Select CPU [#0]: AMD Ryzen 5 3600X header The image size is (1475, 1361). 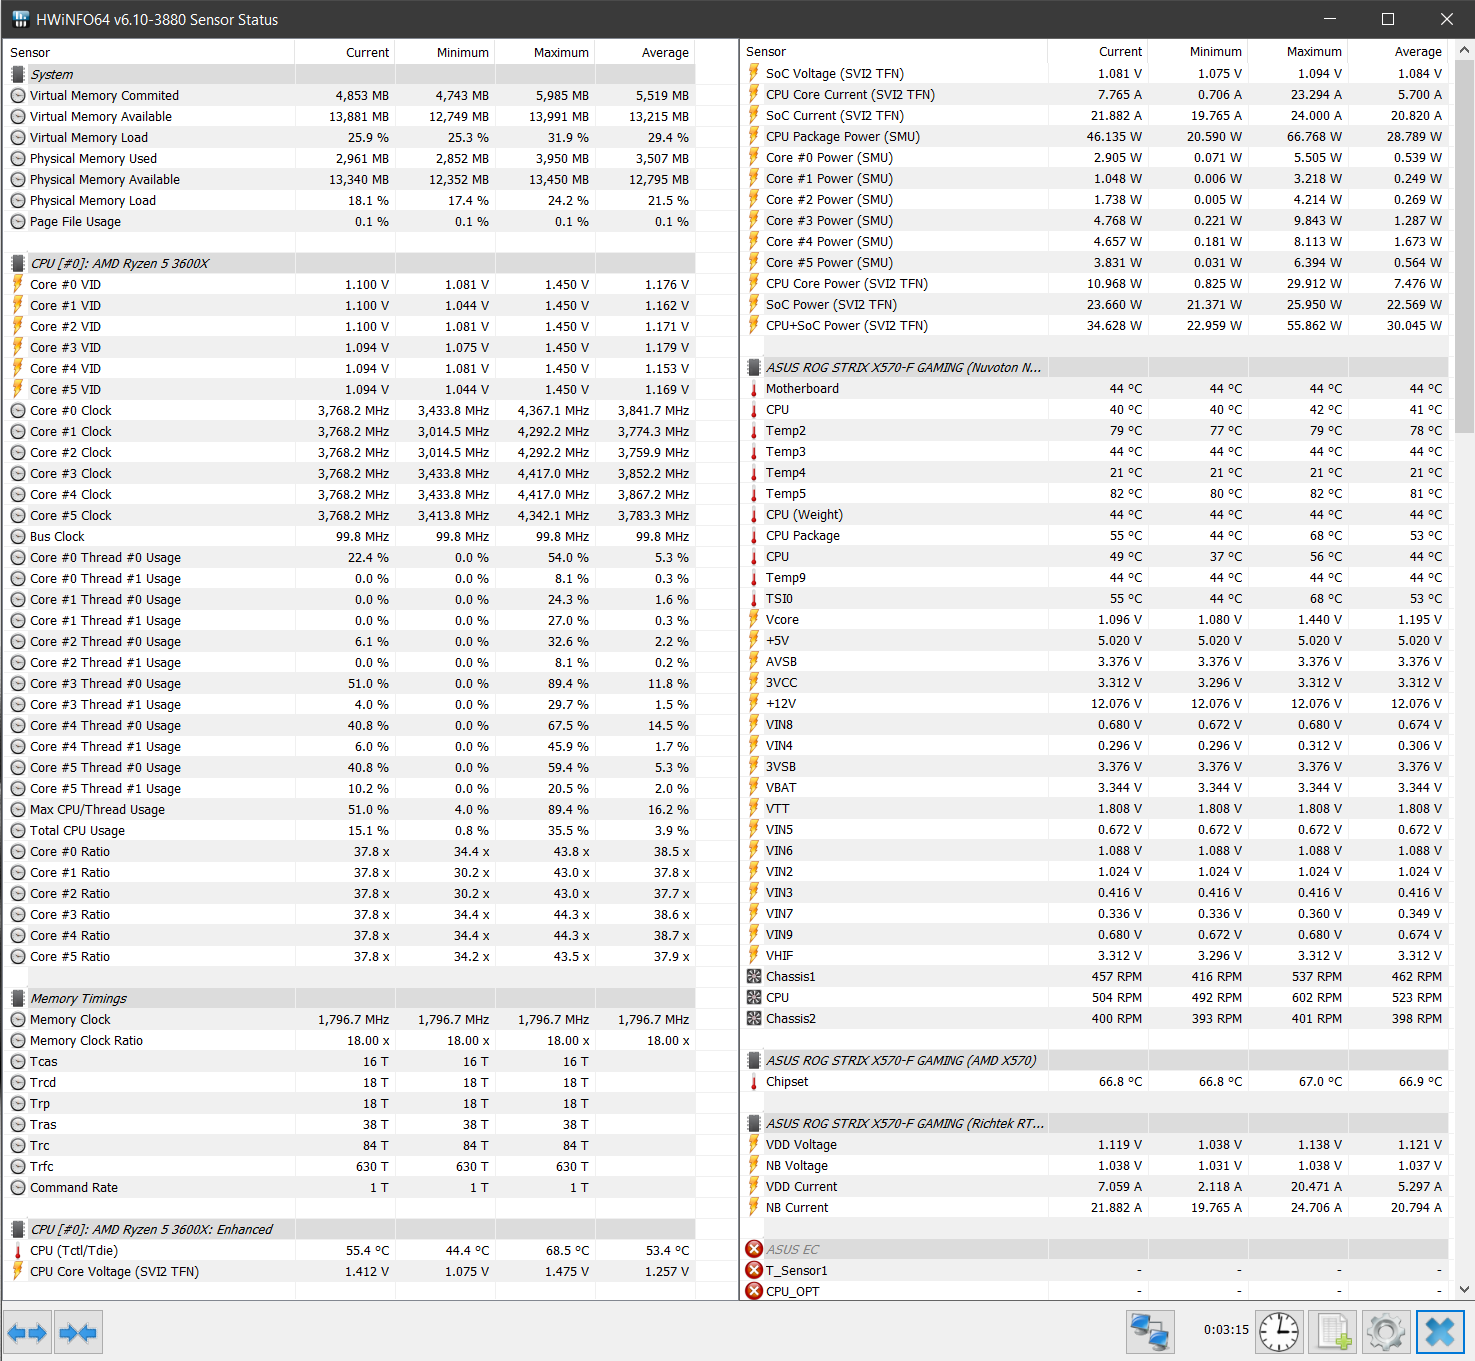pyautogui.click(x=349, y=263)
